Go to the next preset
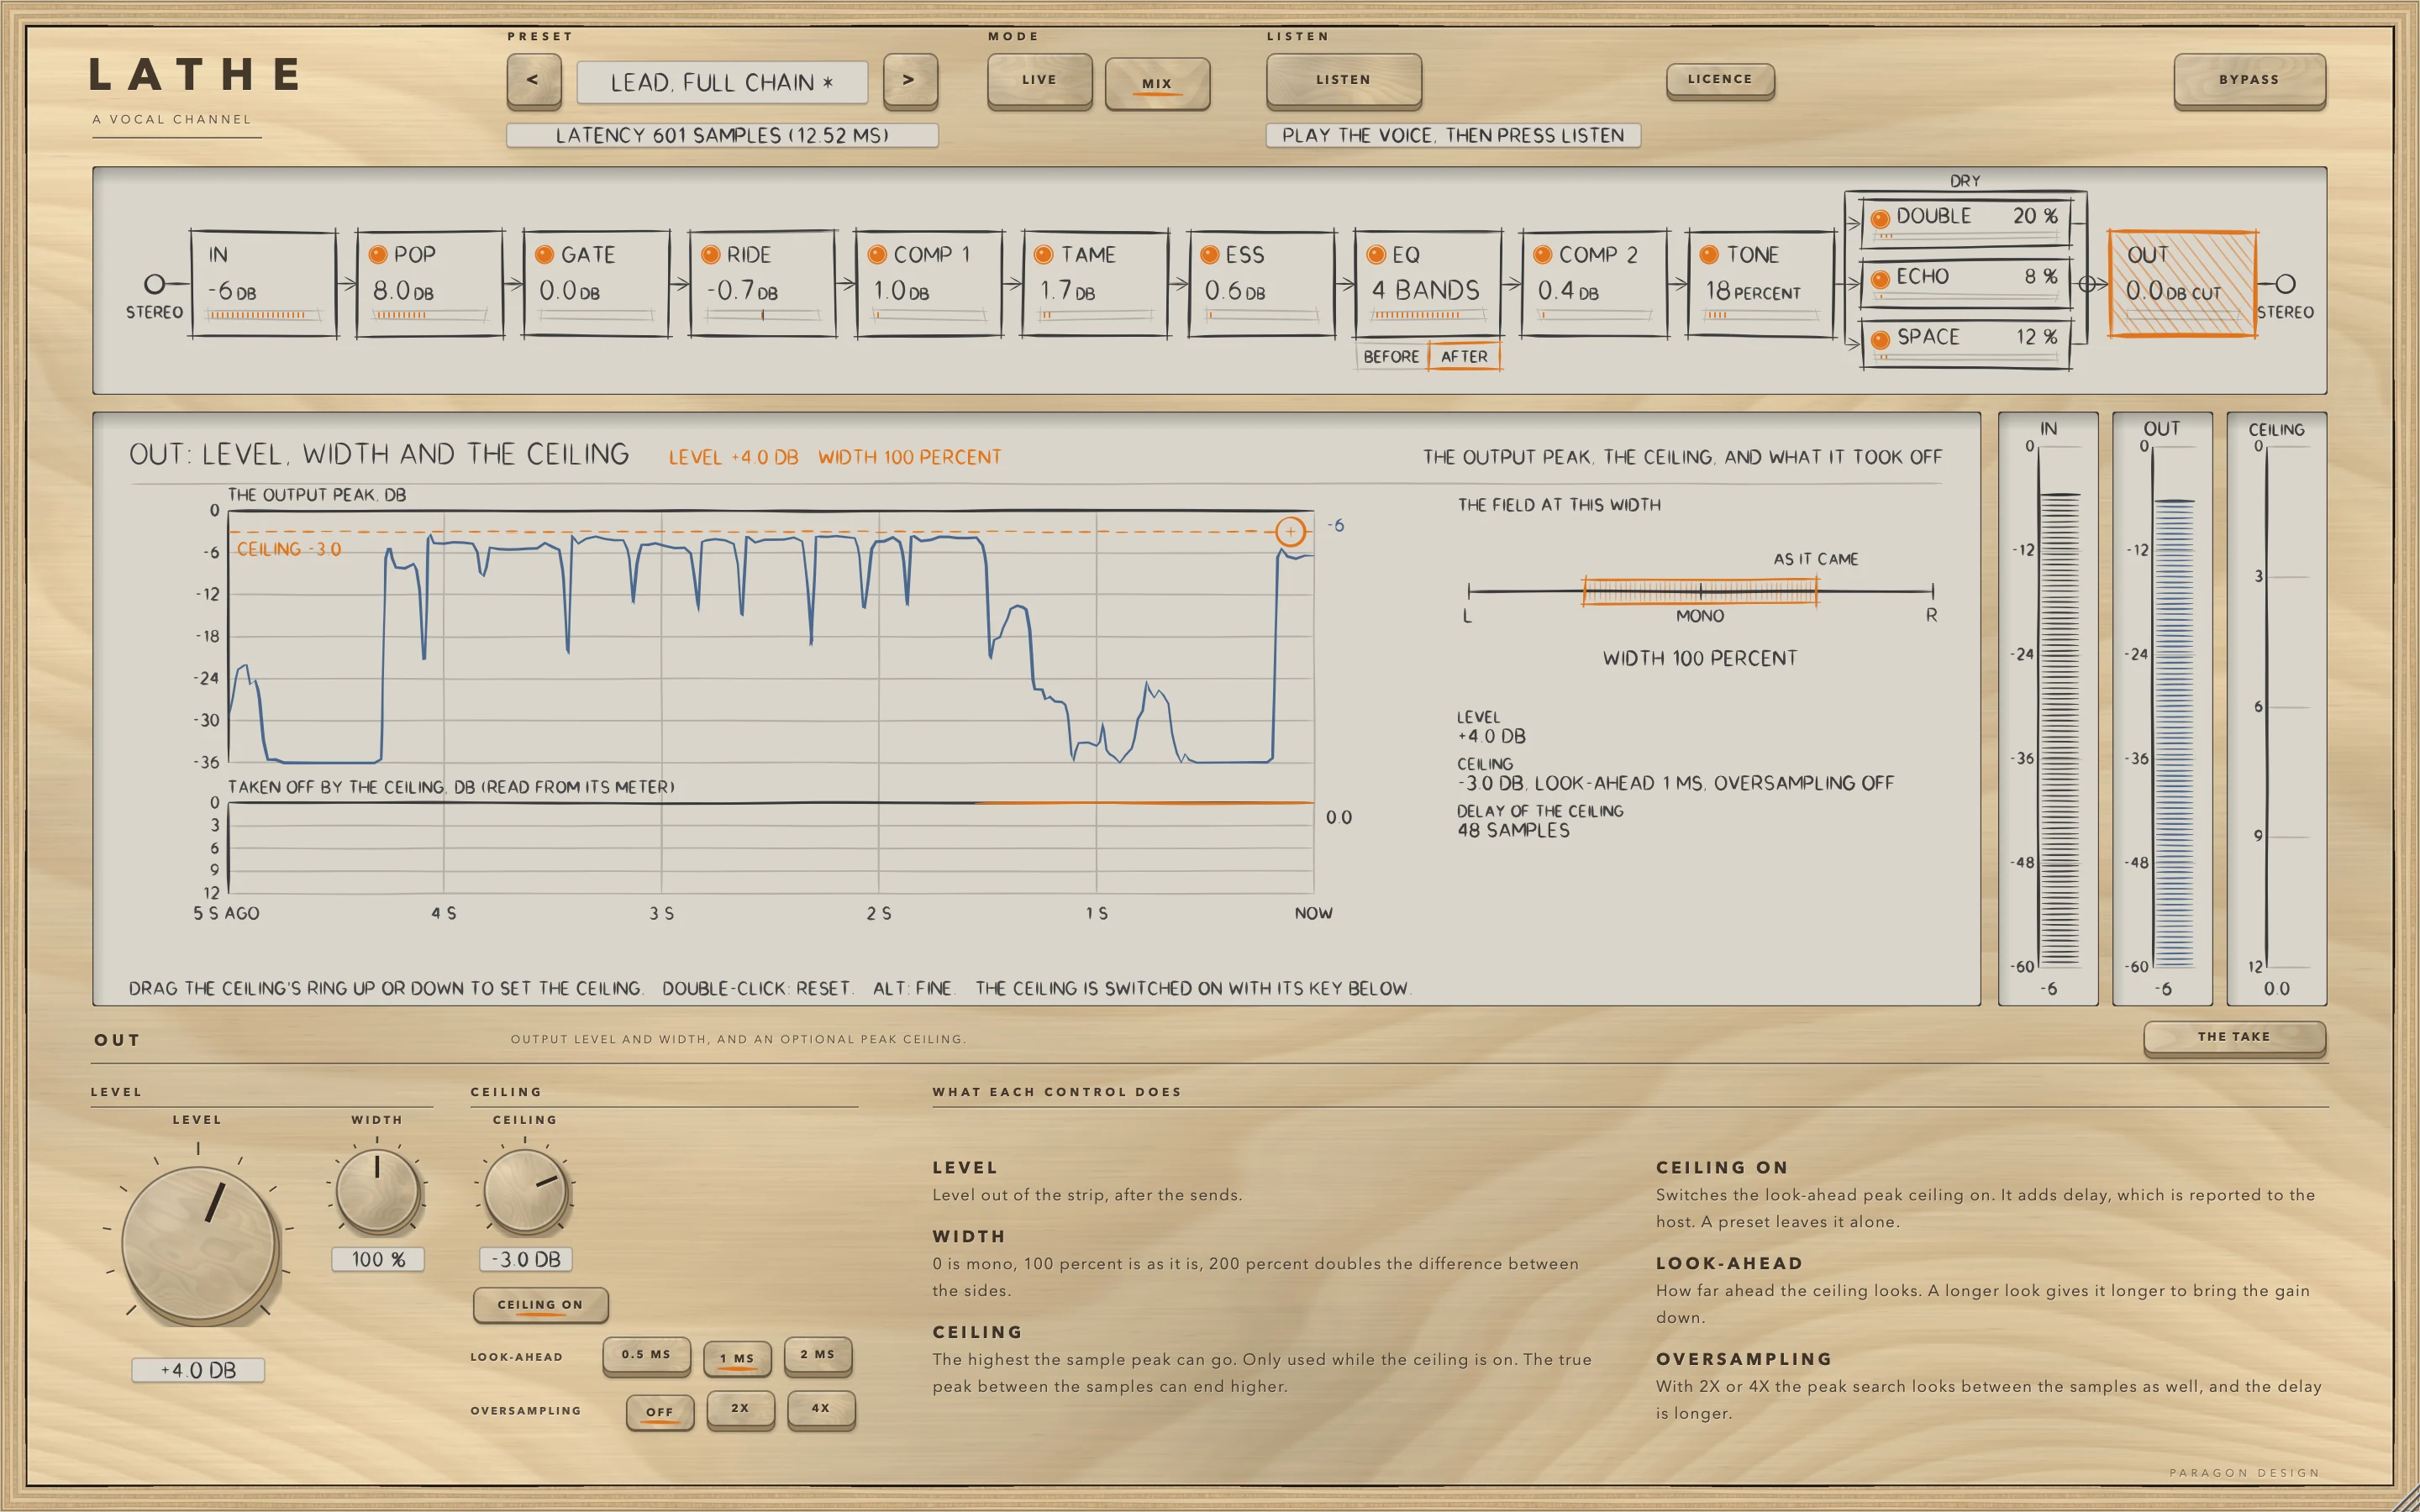Screen dimensions: 2420x1512 point(910,80)
